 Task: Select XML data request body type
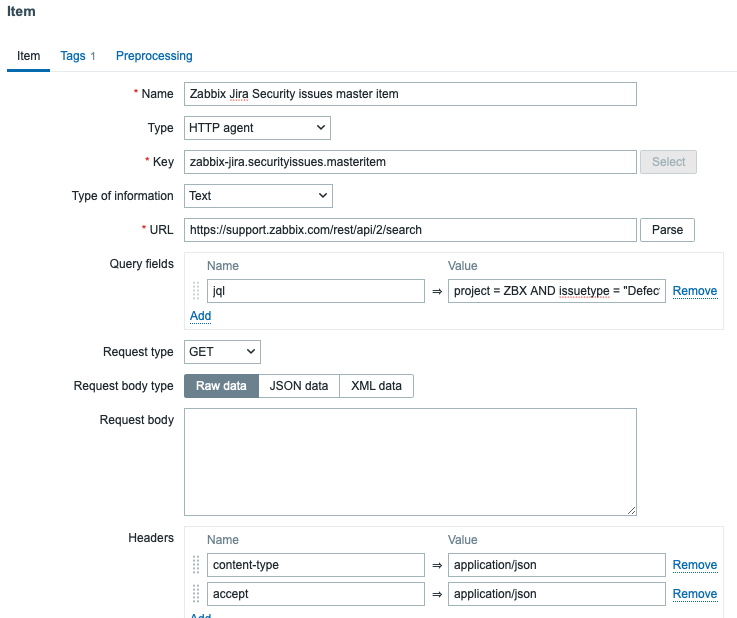pyautogui.click(x=376, y=386)
